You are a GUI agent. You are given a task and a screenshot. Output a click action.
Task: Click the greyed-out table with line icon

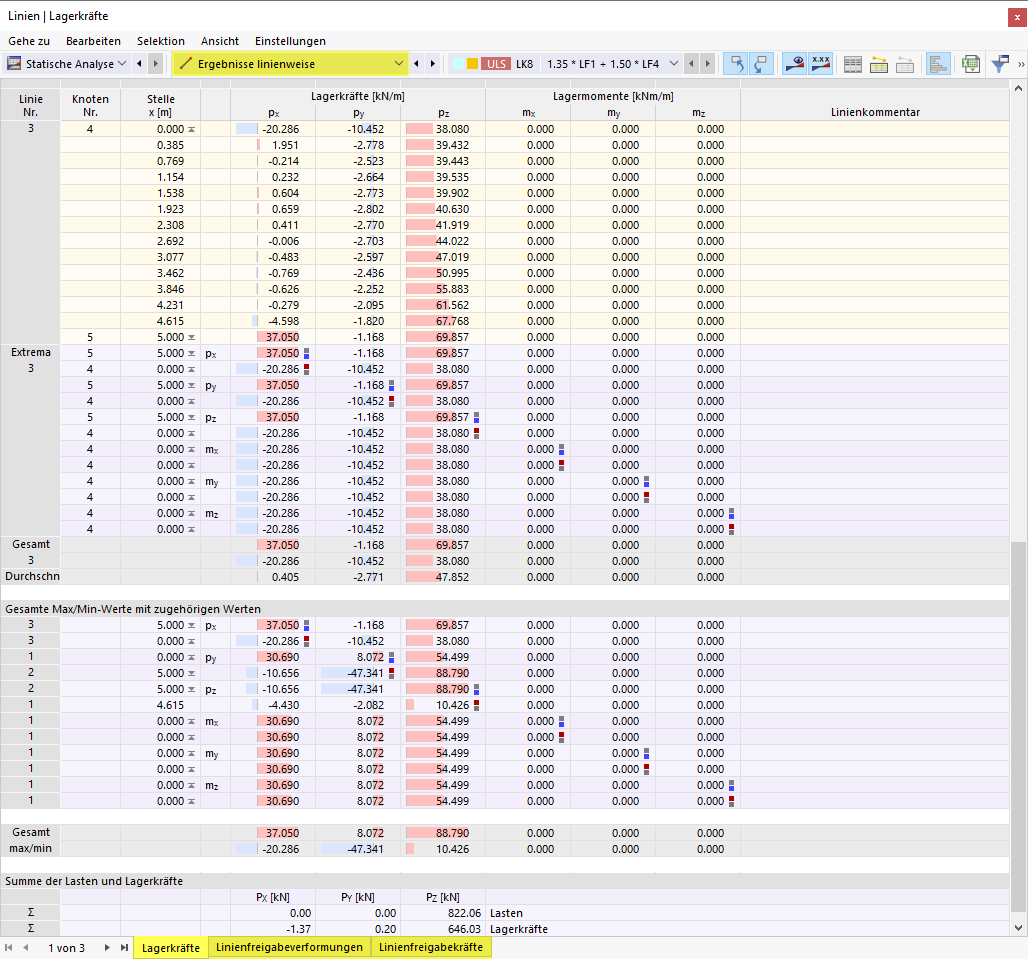905,64
